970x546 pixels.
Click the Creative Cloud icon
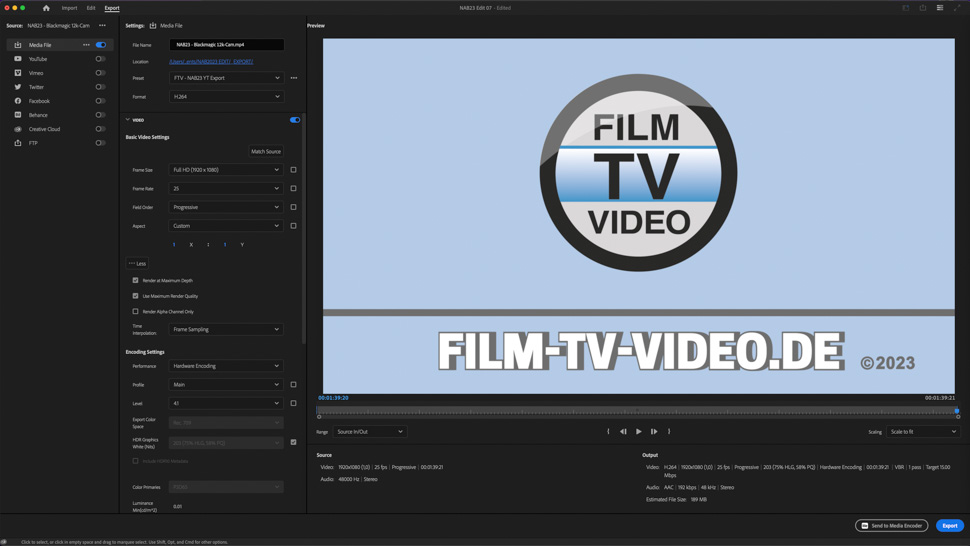(18, 129)
